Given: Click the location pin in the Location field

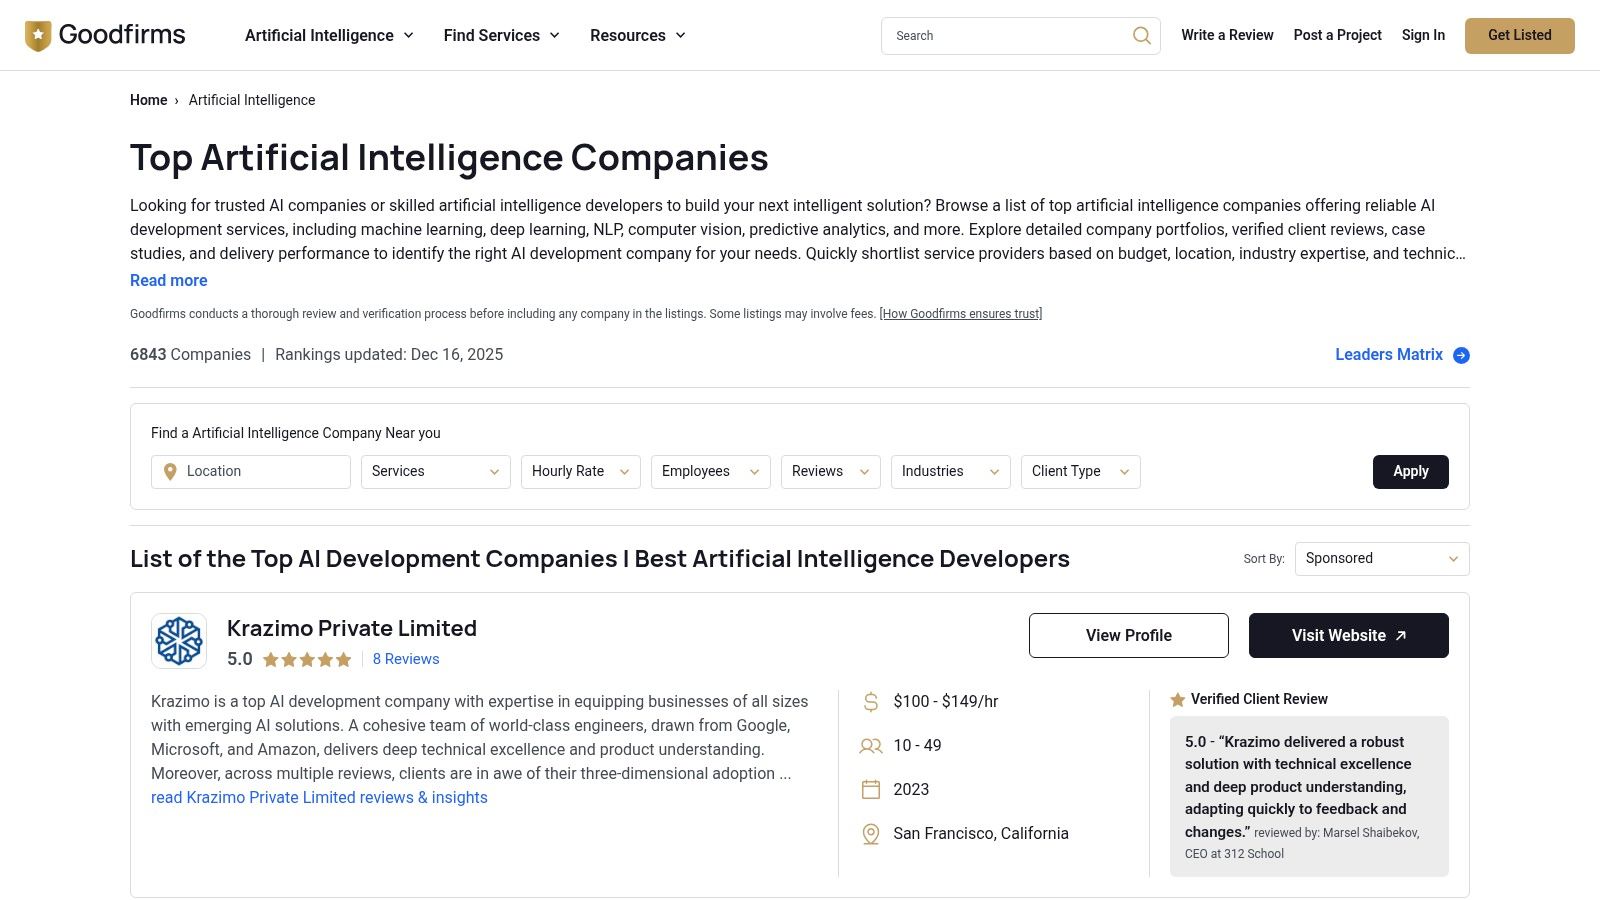Looking at the screenshot, I should (170, 471).
